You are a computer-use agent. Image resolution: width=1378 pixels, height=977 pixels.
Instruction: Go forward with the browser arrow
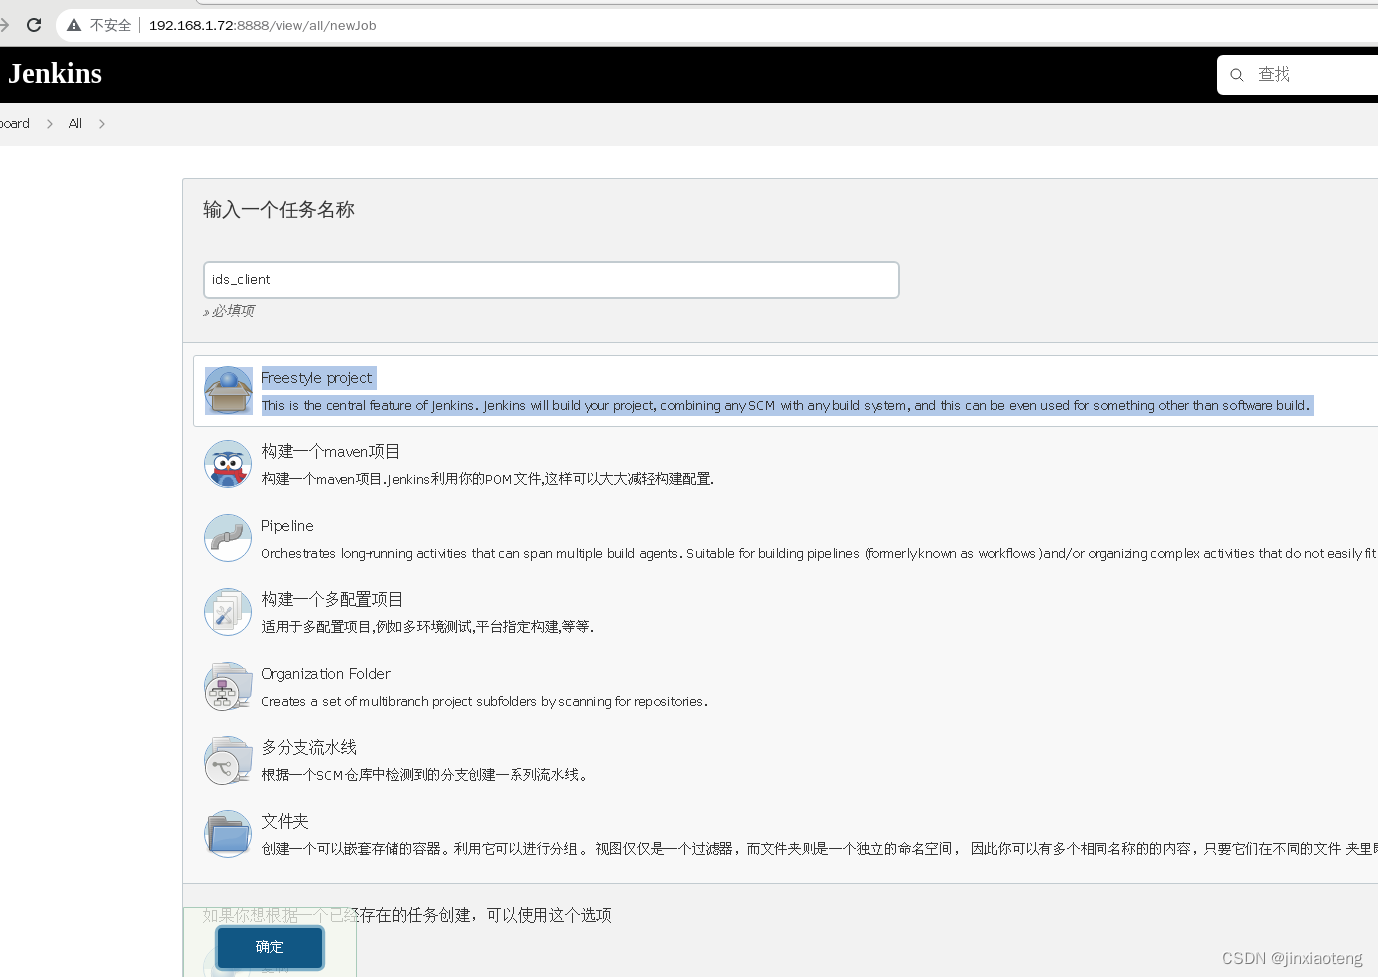click(x=3, y=25)
